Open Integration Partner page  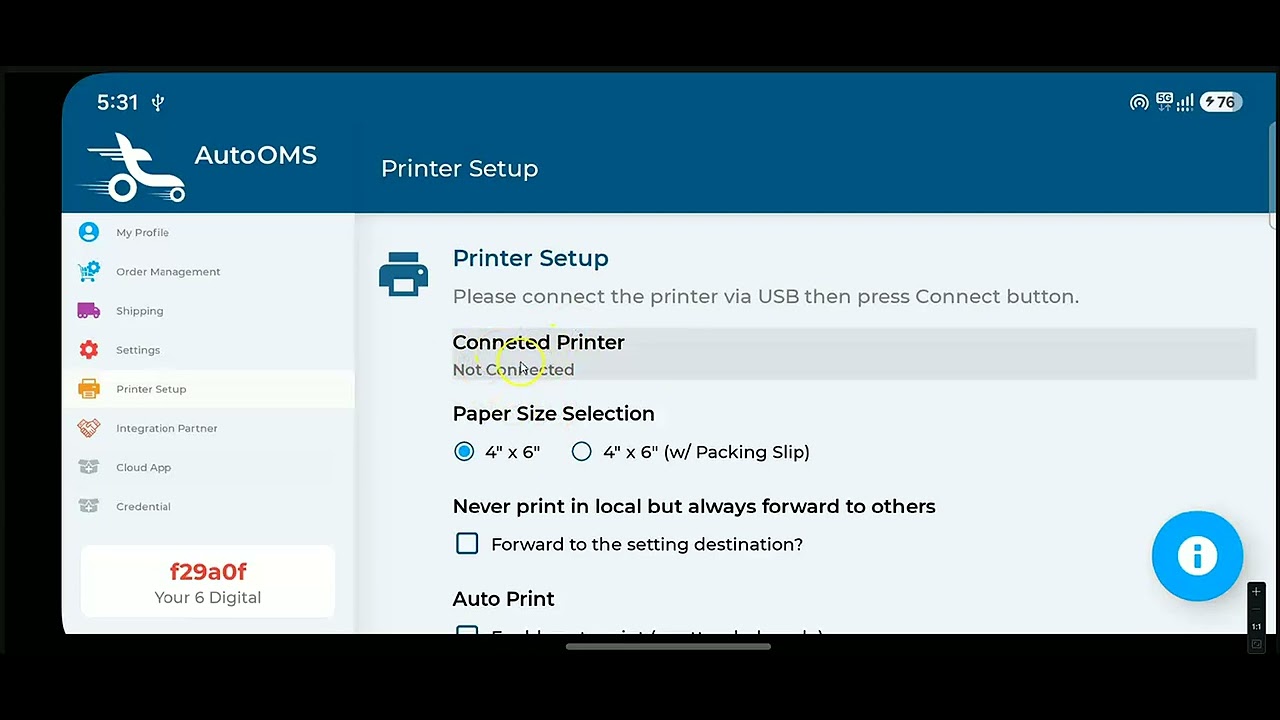208,428
